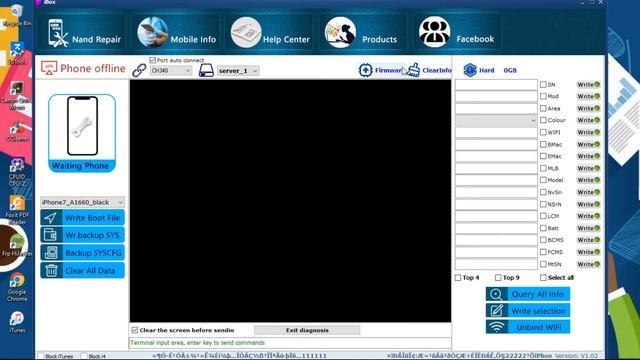Open the iPhone7_A1660_black model dropdown

[82, 202]
